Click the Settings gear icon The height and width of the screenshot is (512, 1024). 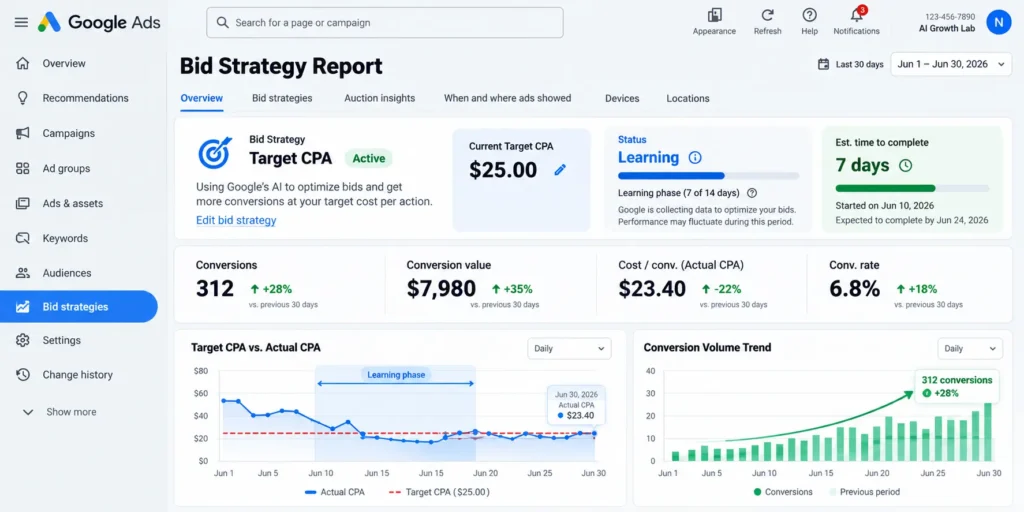[23, 340]
